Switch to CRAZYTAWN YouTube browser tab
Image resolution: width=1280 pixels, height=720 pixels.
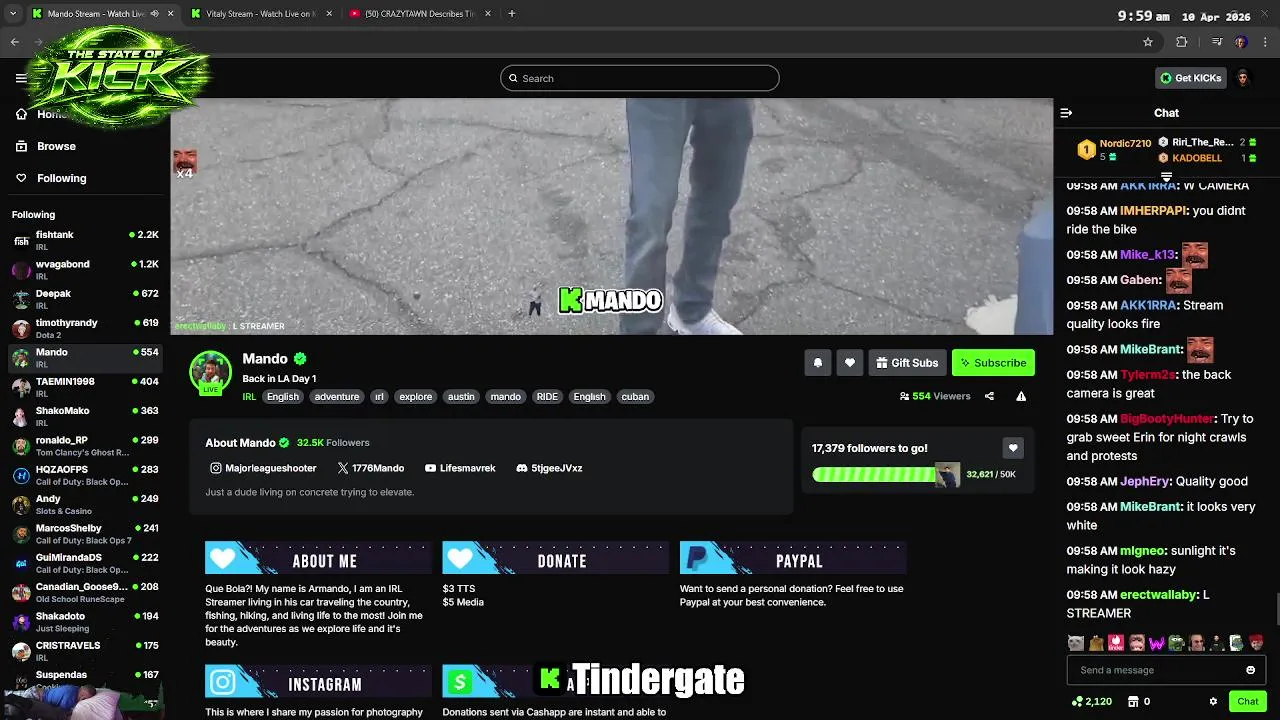tap(420, 14)
